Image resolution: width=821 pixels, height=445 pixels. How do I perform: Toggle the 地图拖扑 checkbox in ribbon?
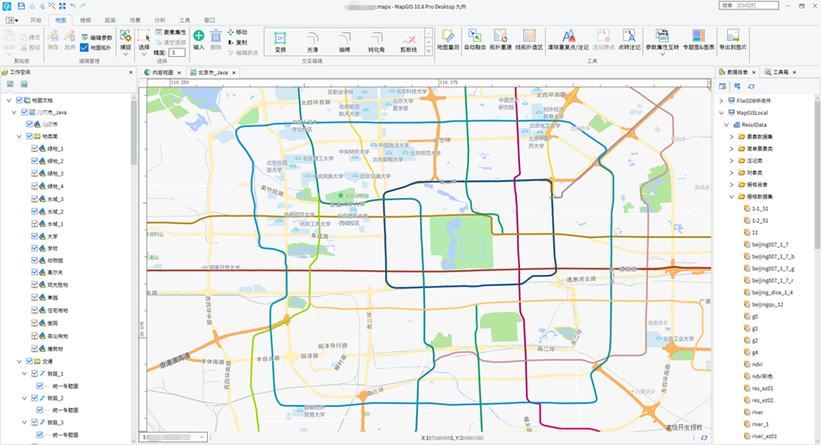(84, 48)
